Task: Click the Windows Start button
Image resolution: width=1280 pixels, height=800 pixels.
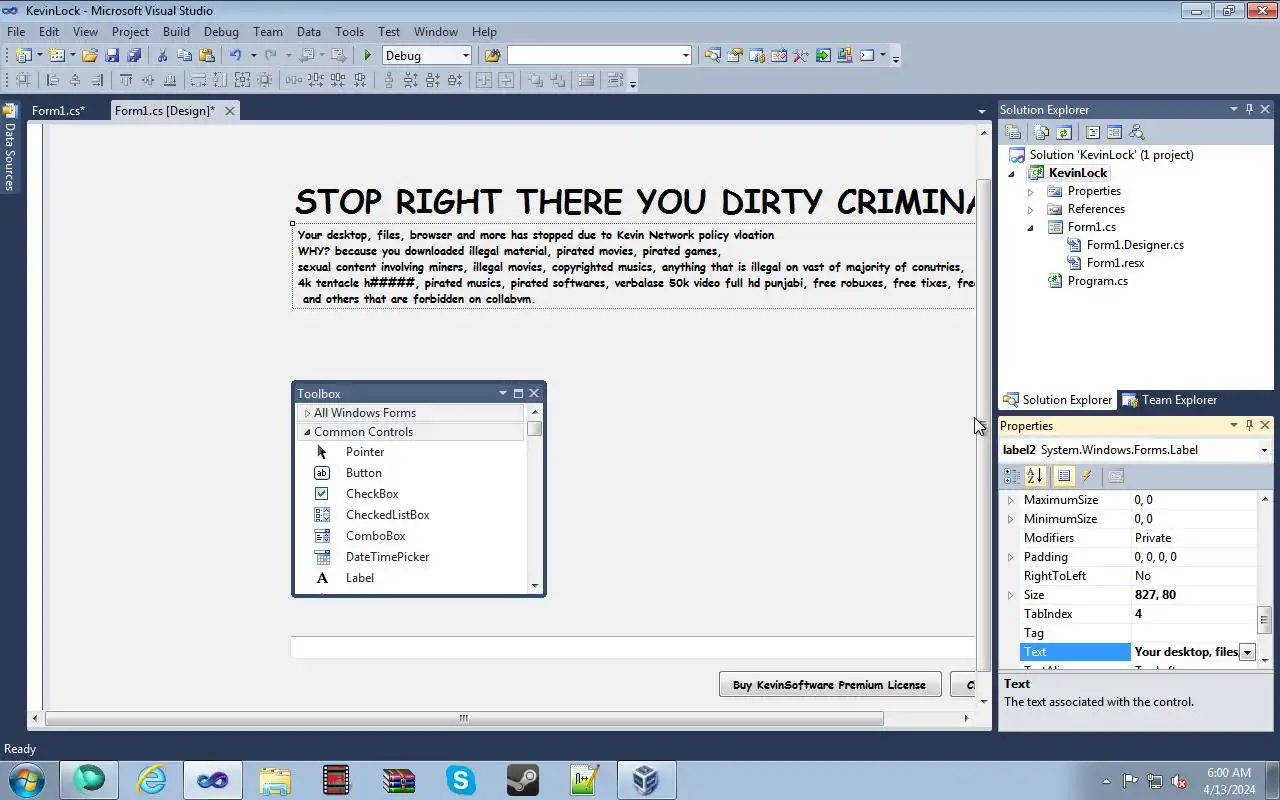Action: pos(25,780)
